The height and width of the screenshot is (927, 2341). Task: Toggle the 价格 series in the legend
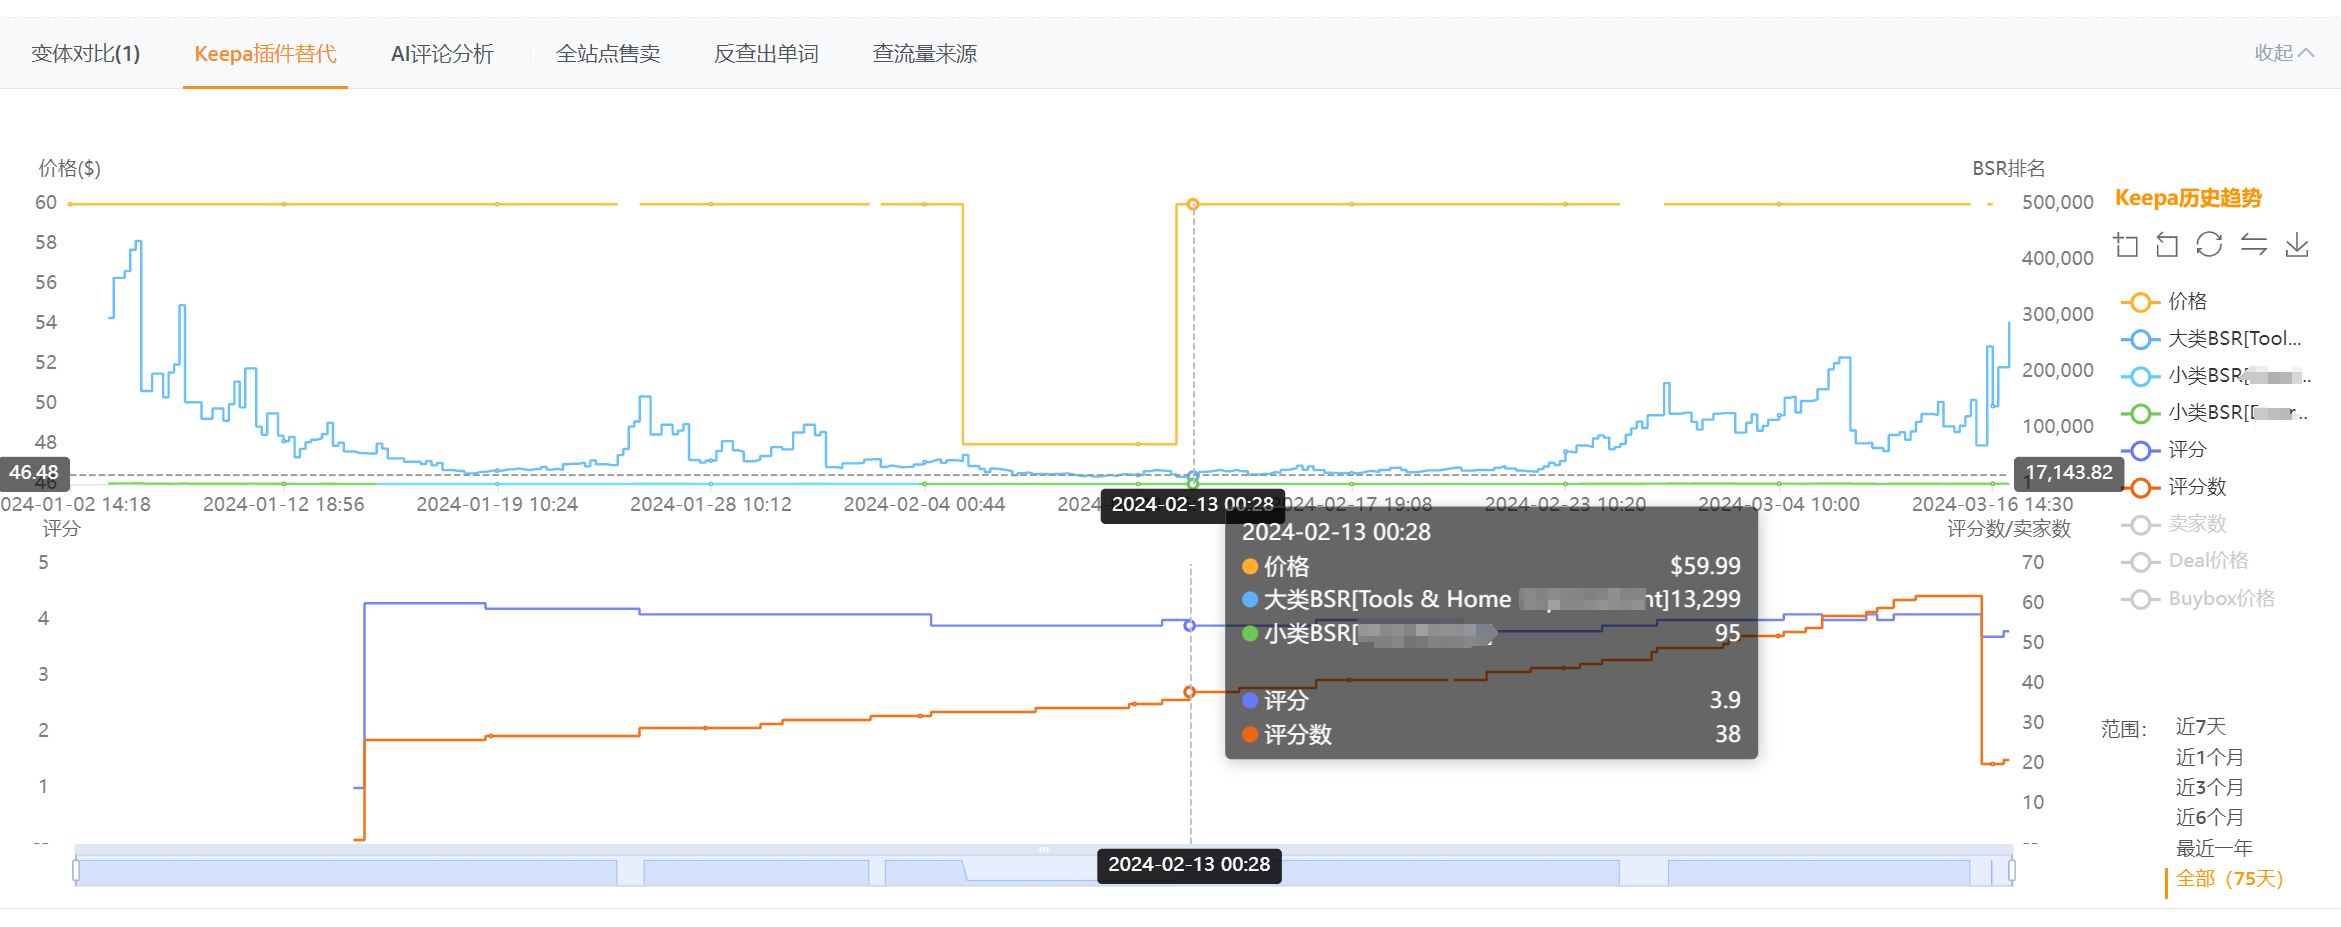tap(2164, 302)
